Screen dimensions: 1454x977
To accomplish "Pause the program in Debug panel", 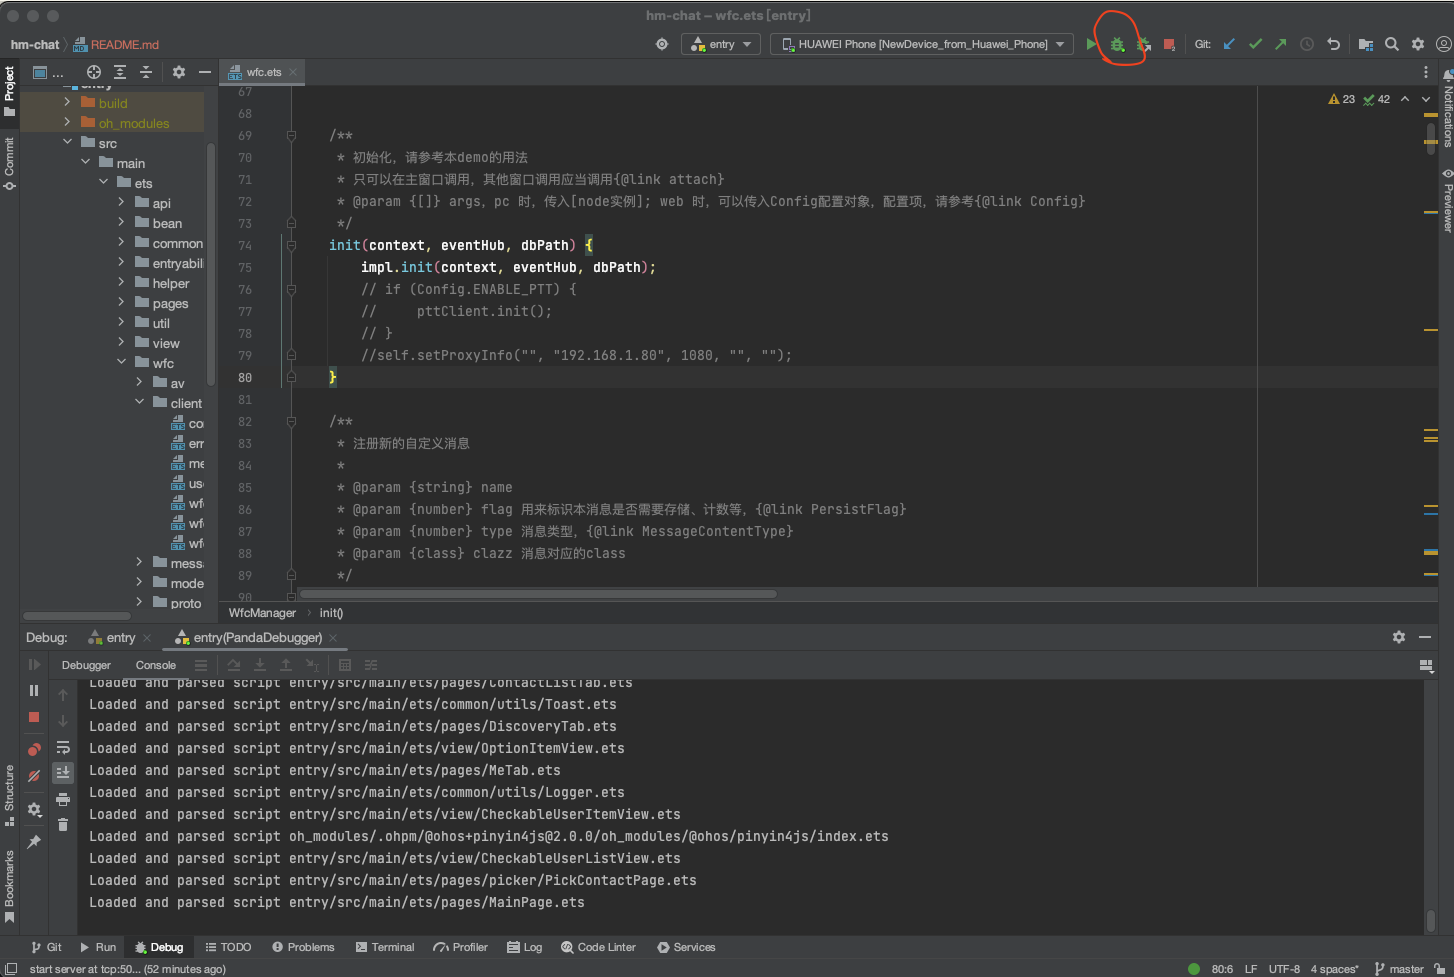I will pyautogui.click(x=34, y=690).
